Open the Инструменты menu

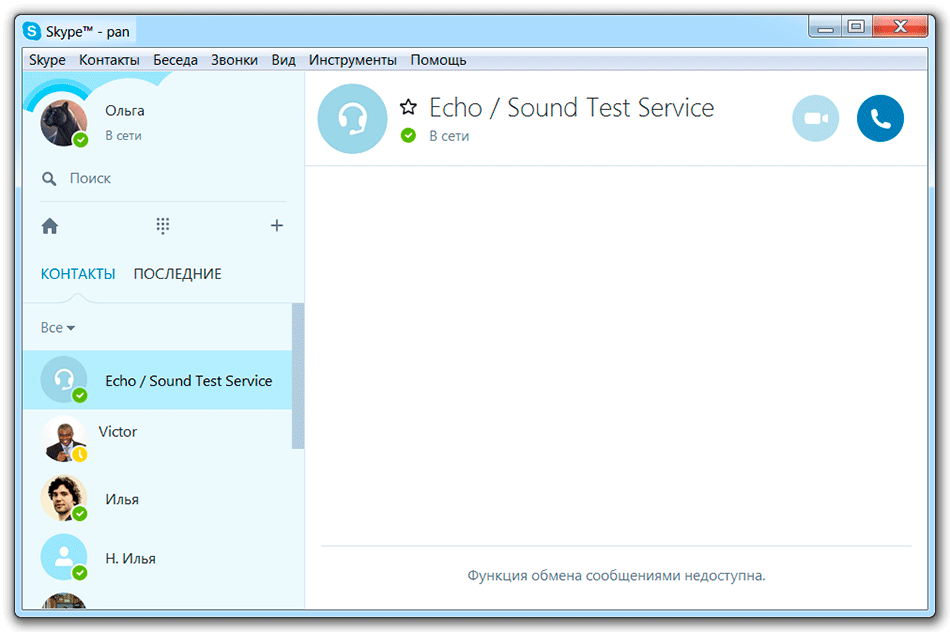tap(352, 60)
